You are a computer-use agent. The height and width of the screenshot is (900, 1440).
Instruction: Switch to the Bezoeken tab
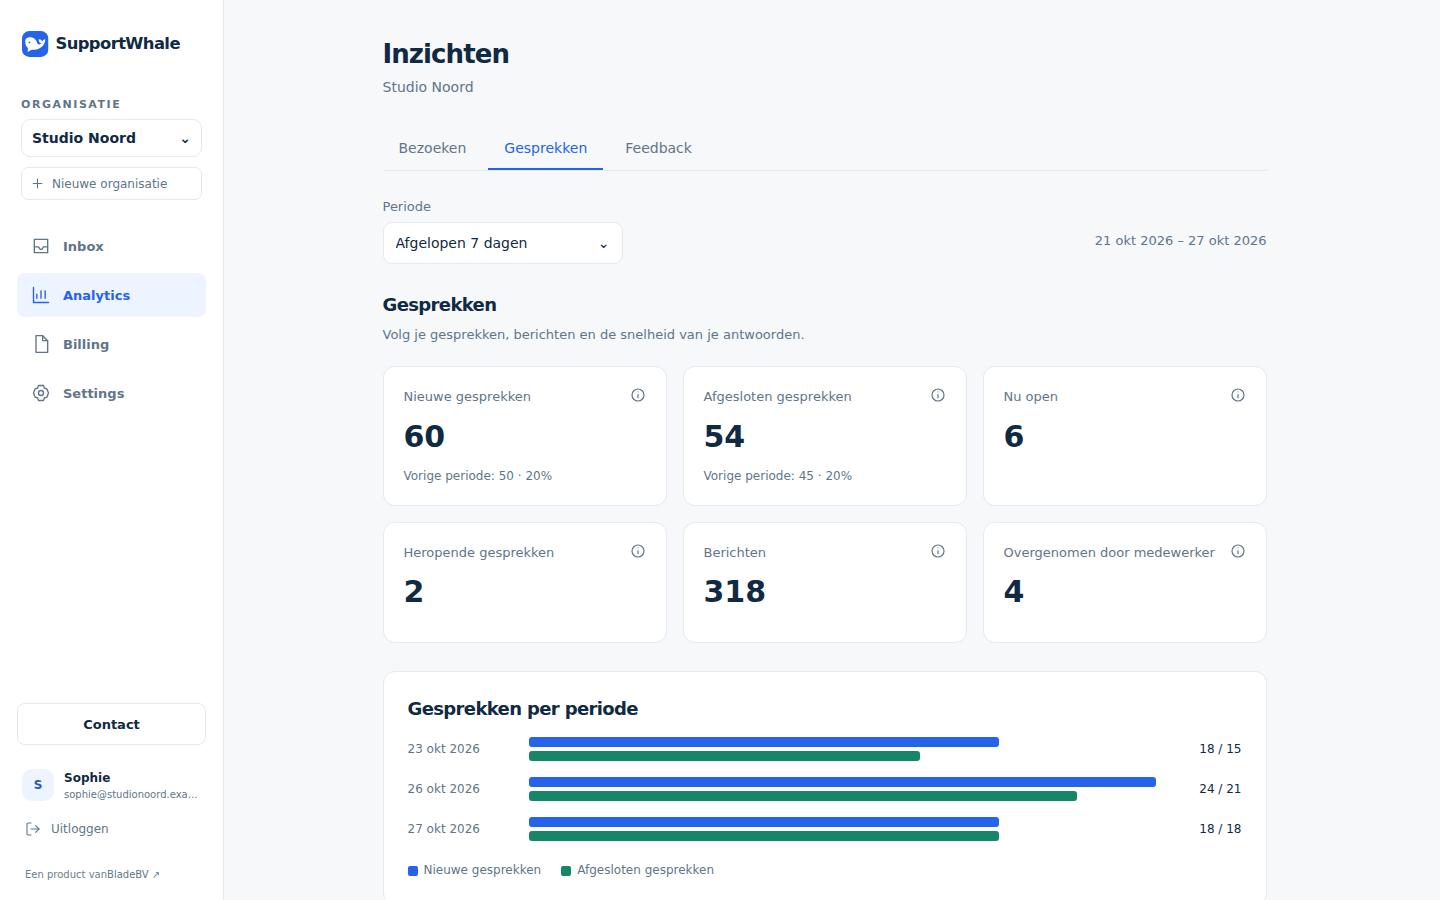(x=432, y=148)
